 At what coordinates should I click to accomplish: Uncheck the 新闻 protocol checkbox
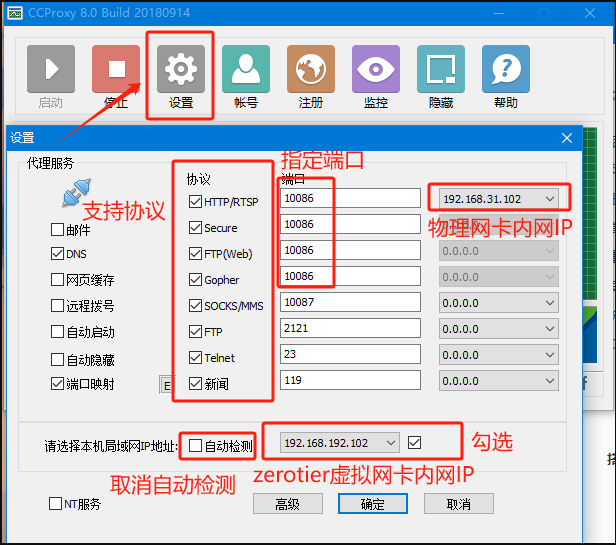point(195,384)
